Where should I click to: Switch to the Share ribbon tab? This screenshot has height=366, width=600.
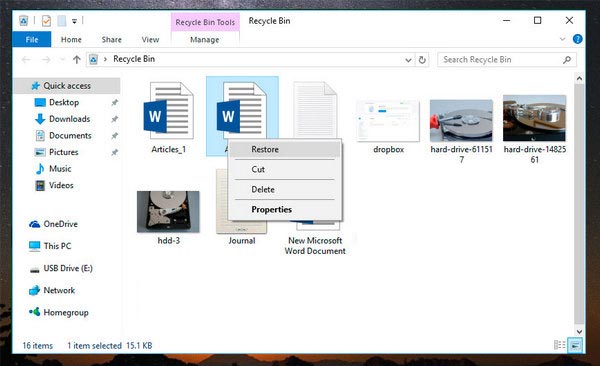click(111, 39)
